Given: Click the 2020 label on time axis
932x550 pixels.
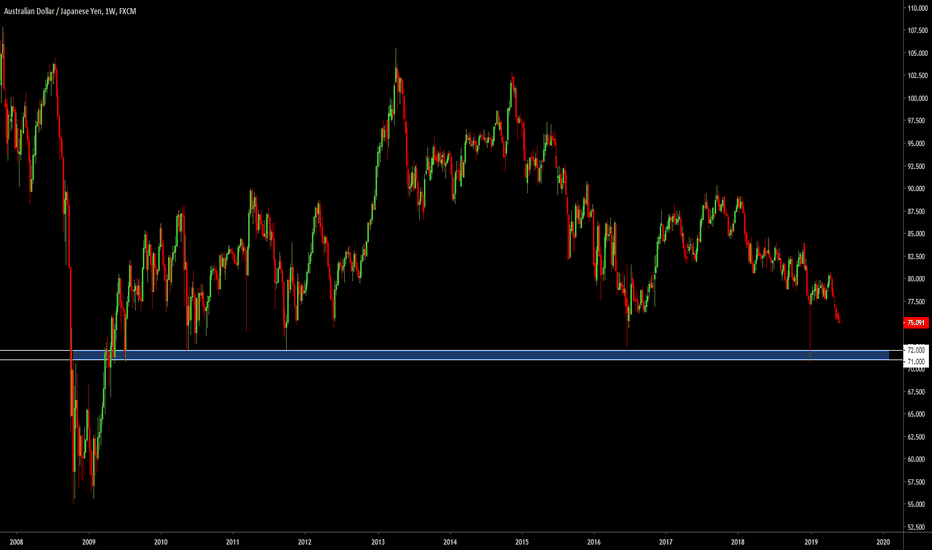Looking at the screenshot, I should (883, 542).
